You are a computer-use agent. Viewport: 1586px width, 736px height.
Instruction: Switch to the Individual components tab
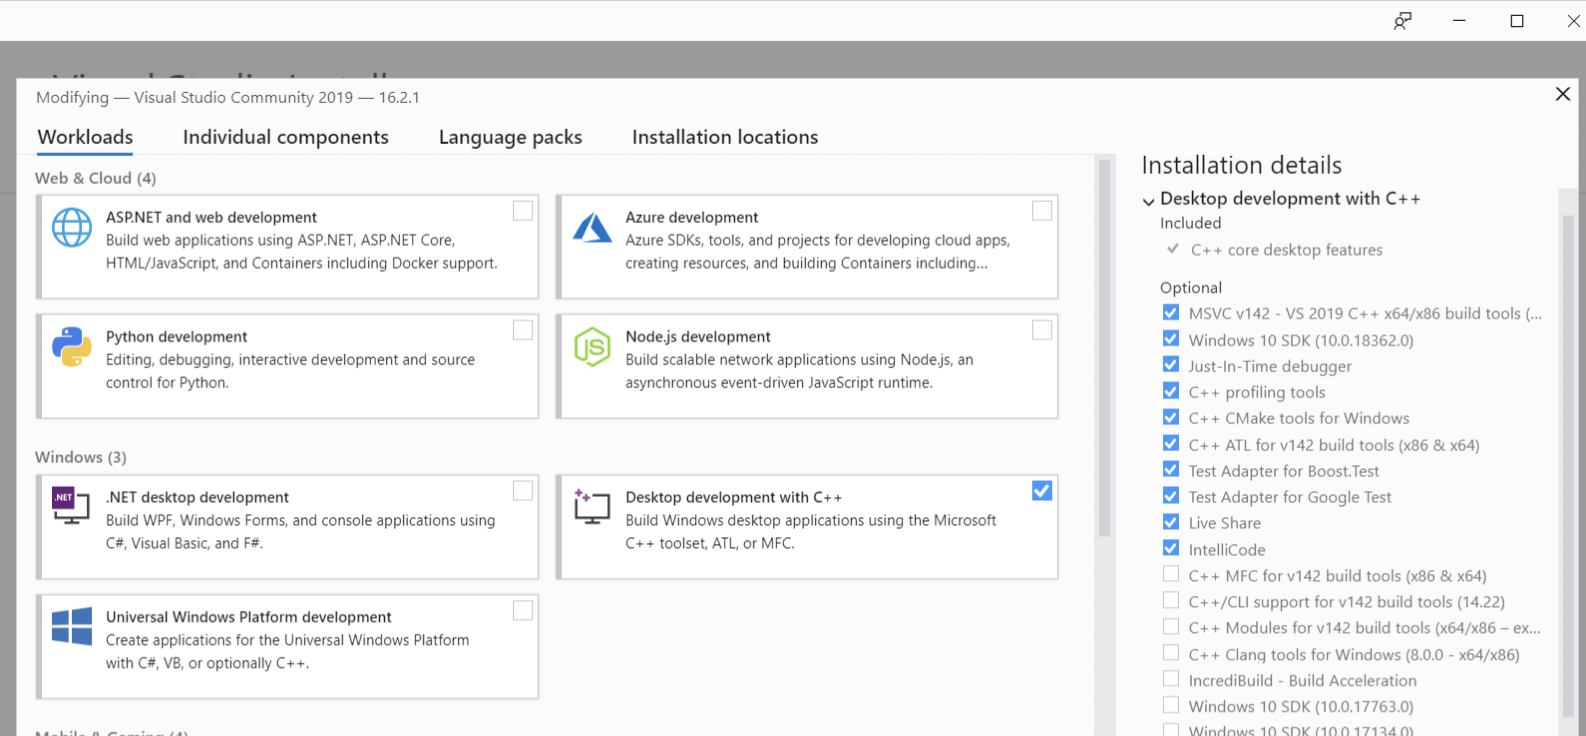click(x=285, y=137)
